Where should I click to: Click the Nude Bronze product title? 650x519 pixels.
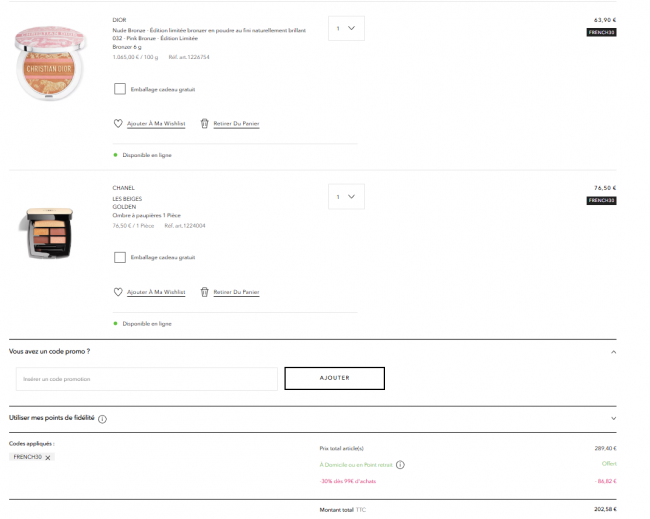click(x=209, y=30)
